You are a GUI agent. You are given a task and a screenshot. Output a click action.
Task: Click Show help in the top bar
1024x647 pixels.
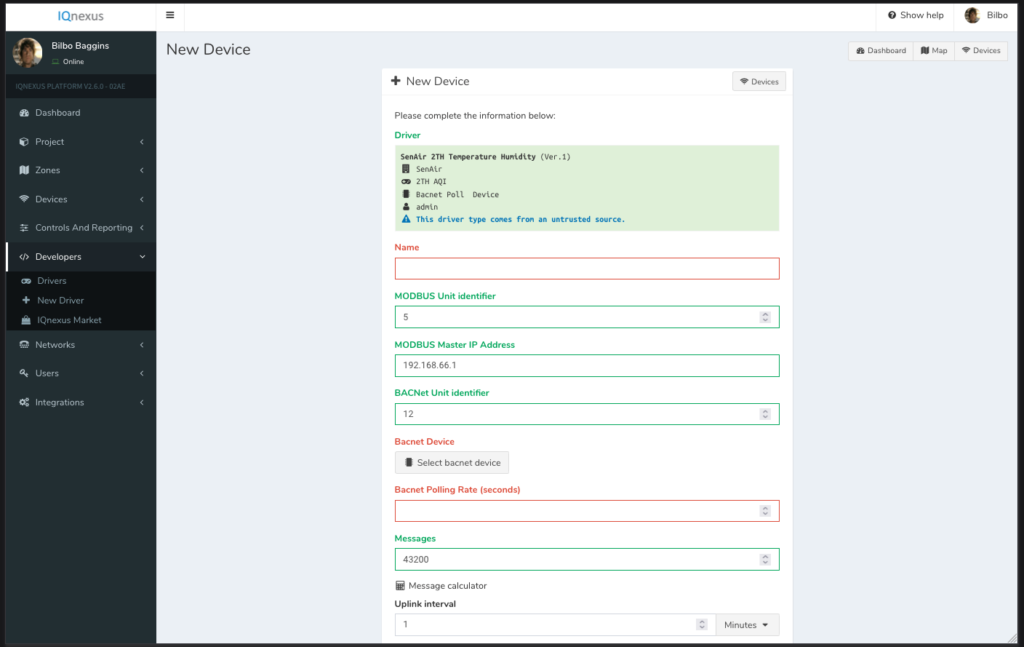point(914,15)
